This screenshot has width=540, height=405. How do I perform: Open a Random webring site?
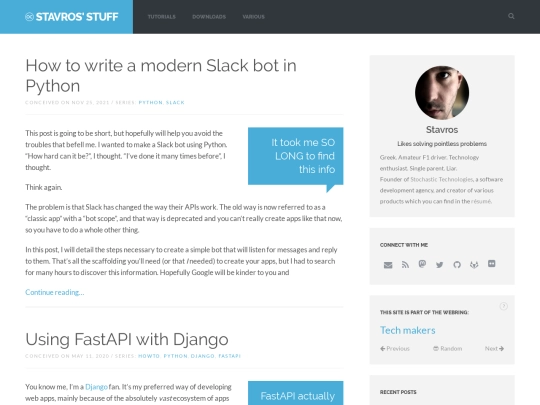pyautogui.click(x=447, y=349)
